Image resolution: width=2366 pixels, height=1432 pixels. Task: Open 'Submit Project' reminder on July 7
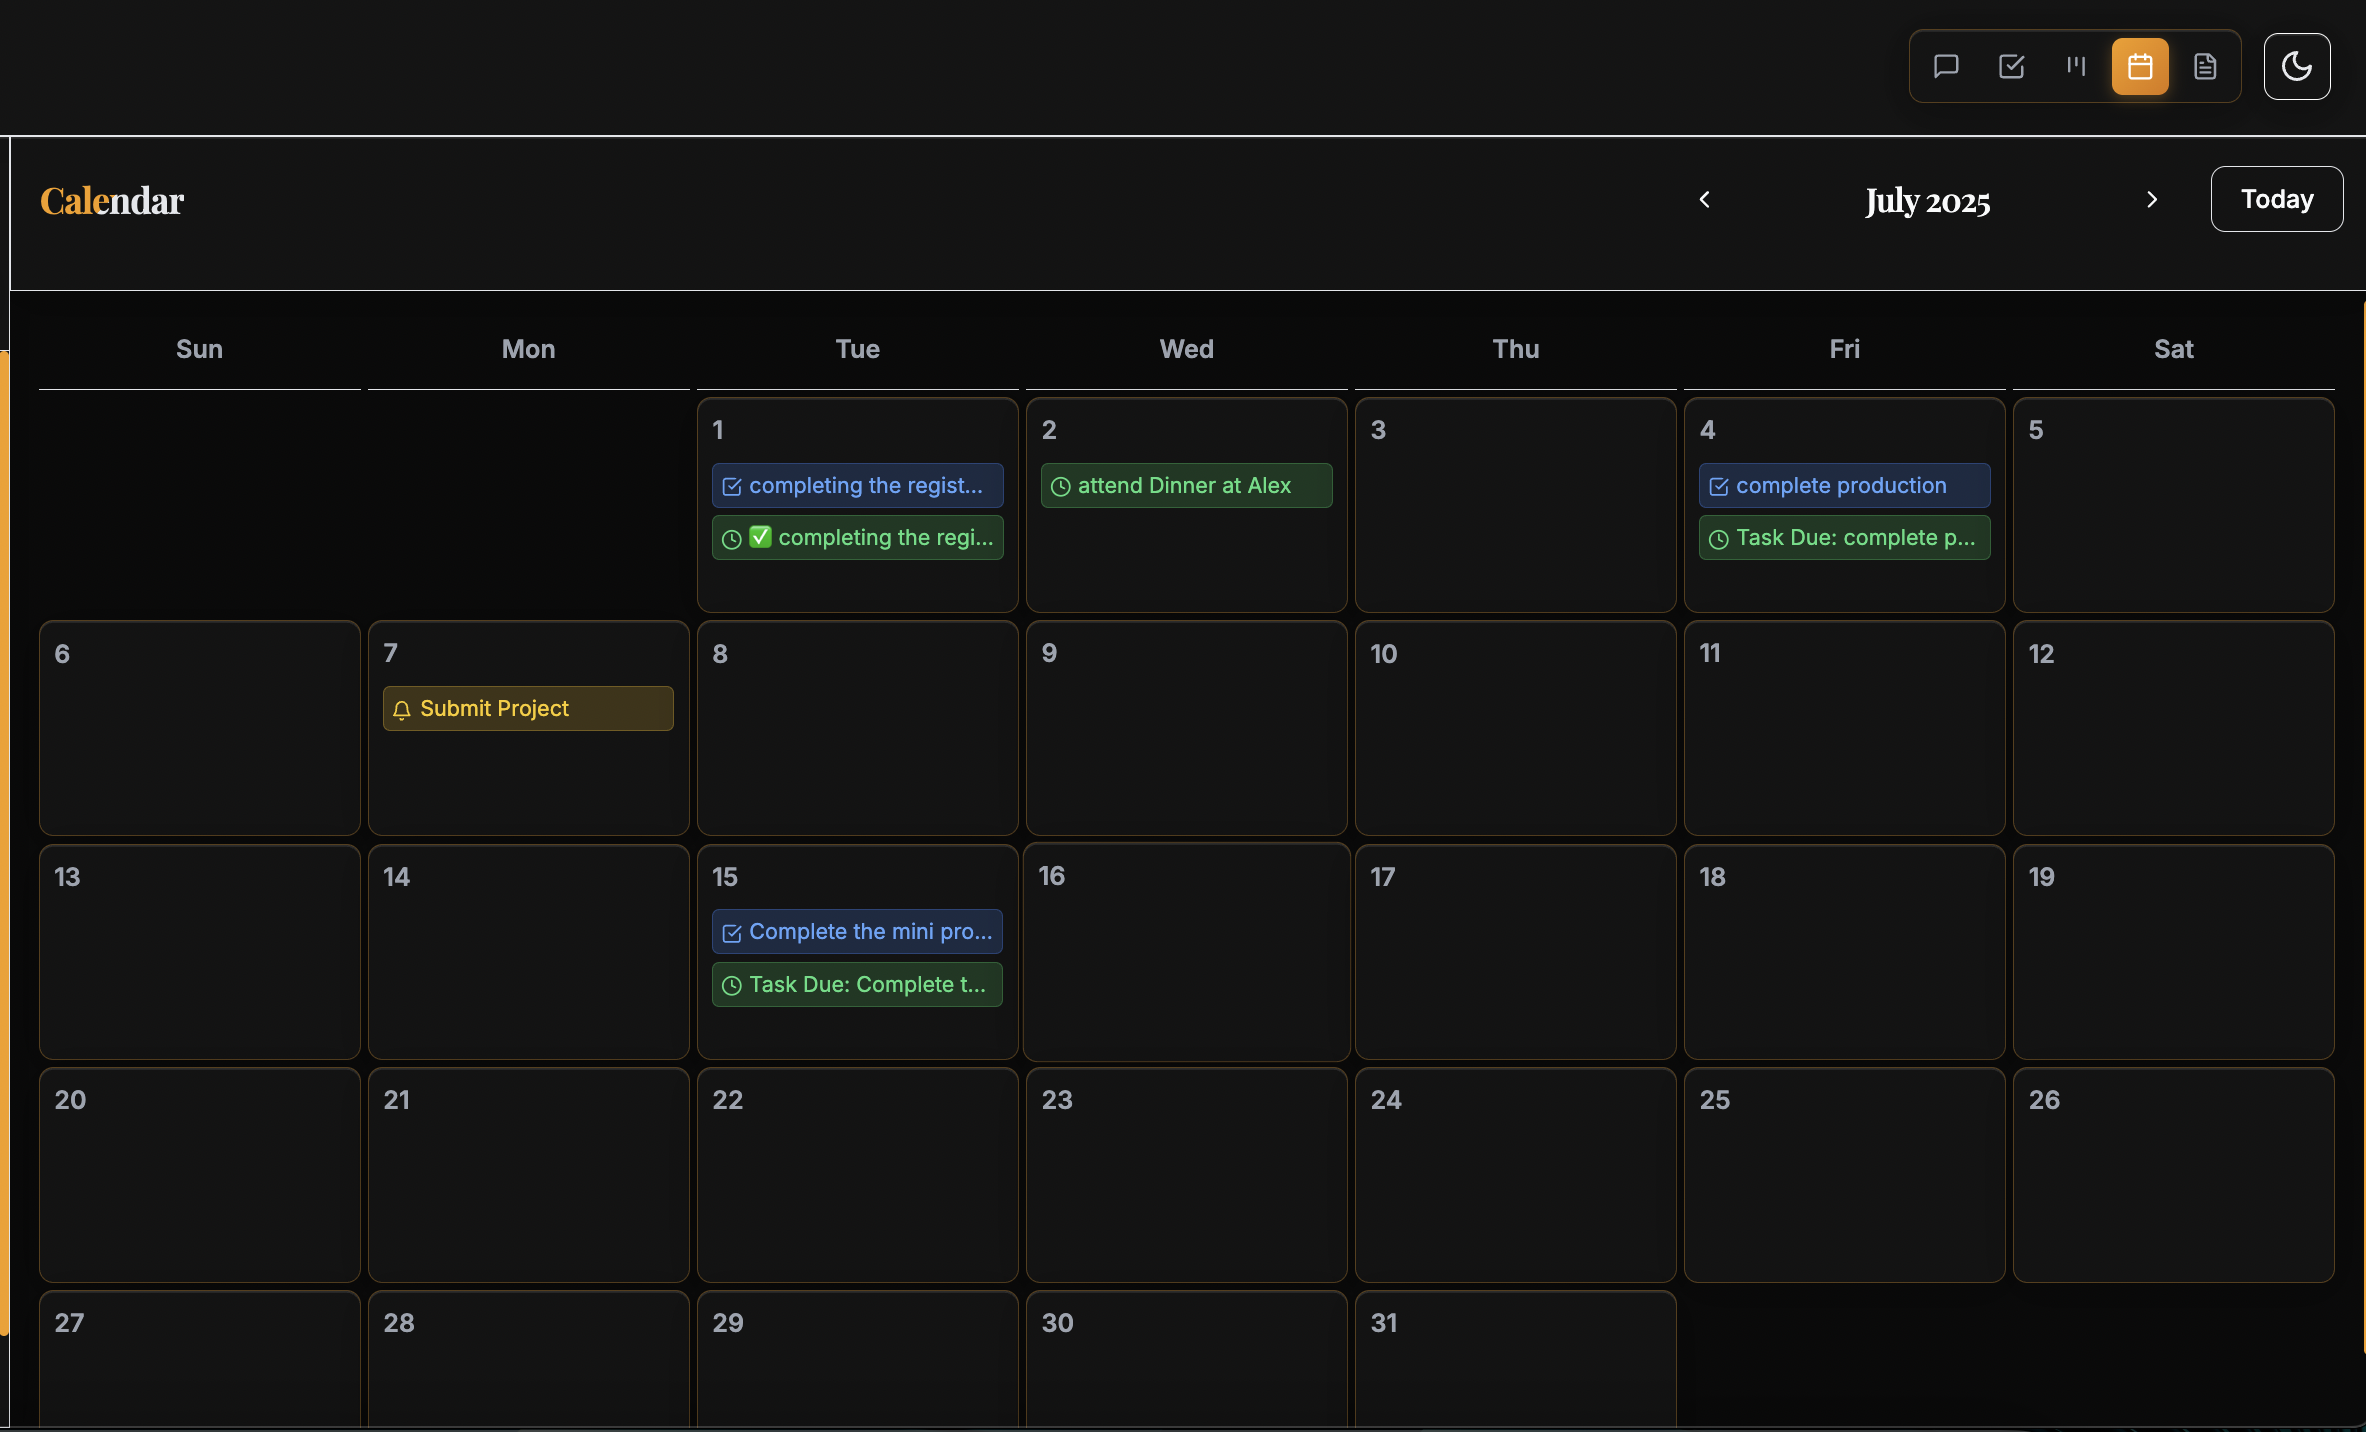tap(528, 708)
